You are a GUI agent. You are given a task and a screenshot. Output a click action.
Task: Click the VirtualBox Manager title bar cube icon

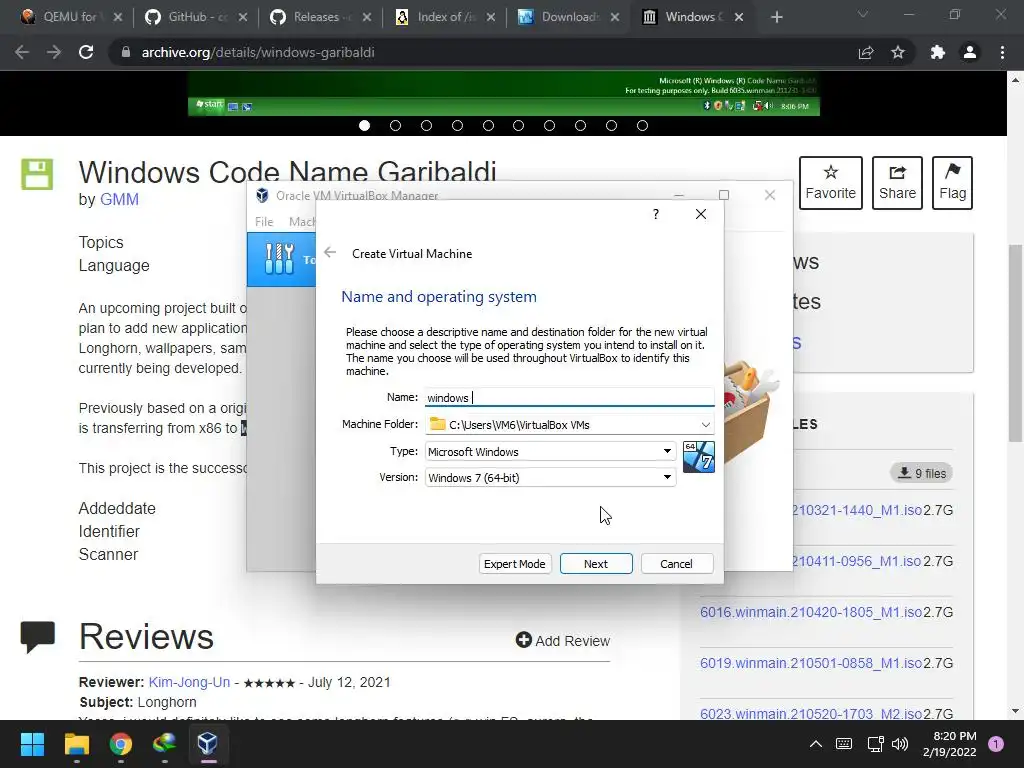(262, 195)
